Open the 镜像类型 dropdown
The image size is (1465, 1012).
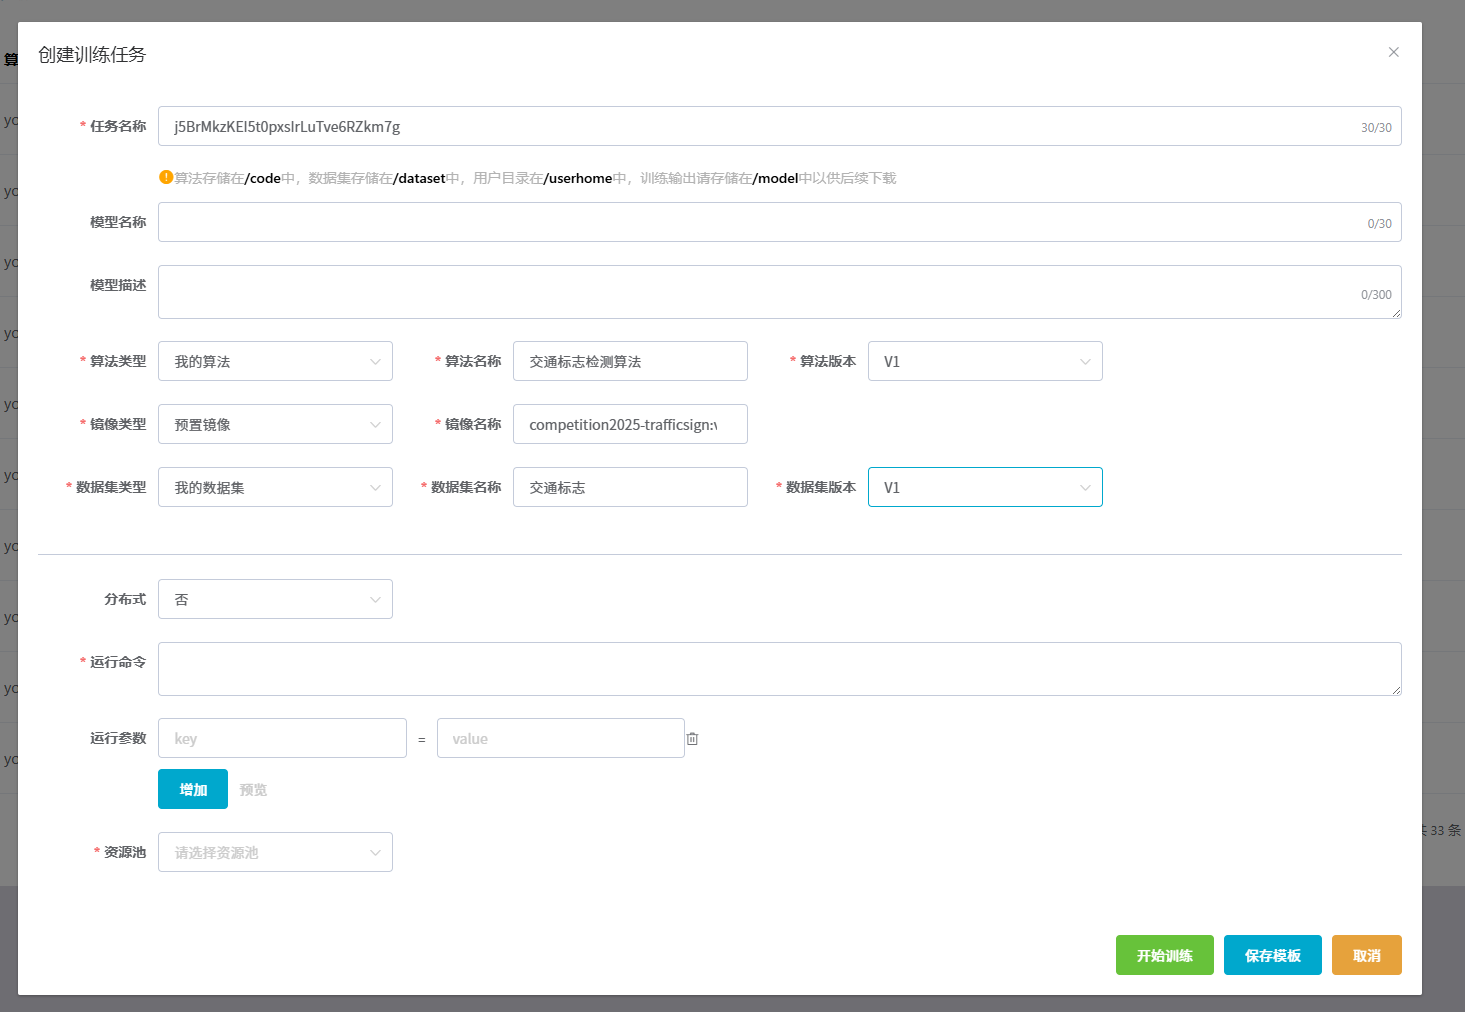pyautogui.click(x=275, y=425)
